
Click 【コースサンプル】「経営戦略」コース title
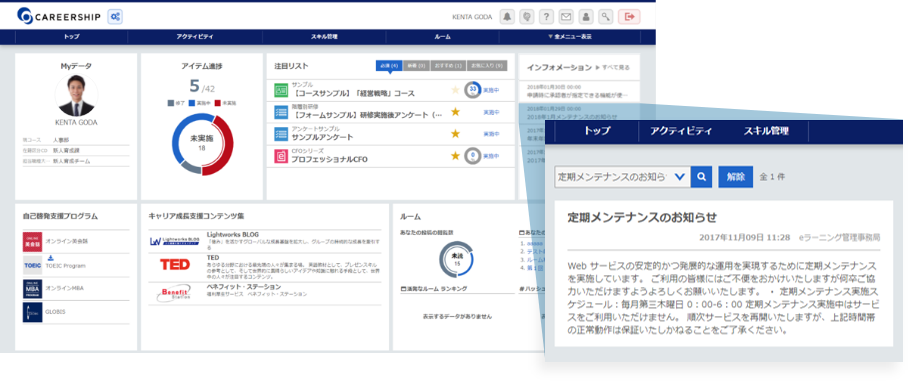(353, 93)
